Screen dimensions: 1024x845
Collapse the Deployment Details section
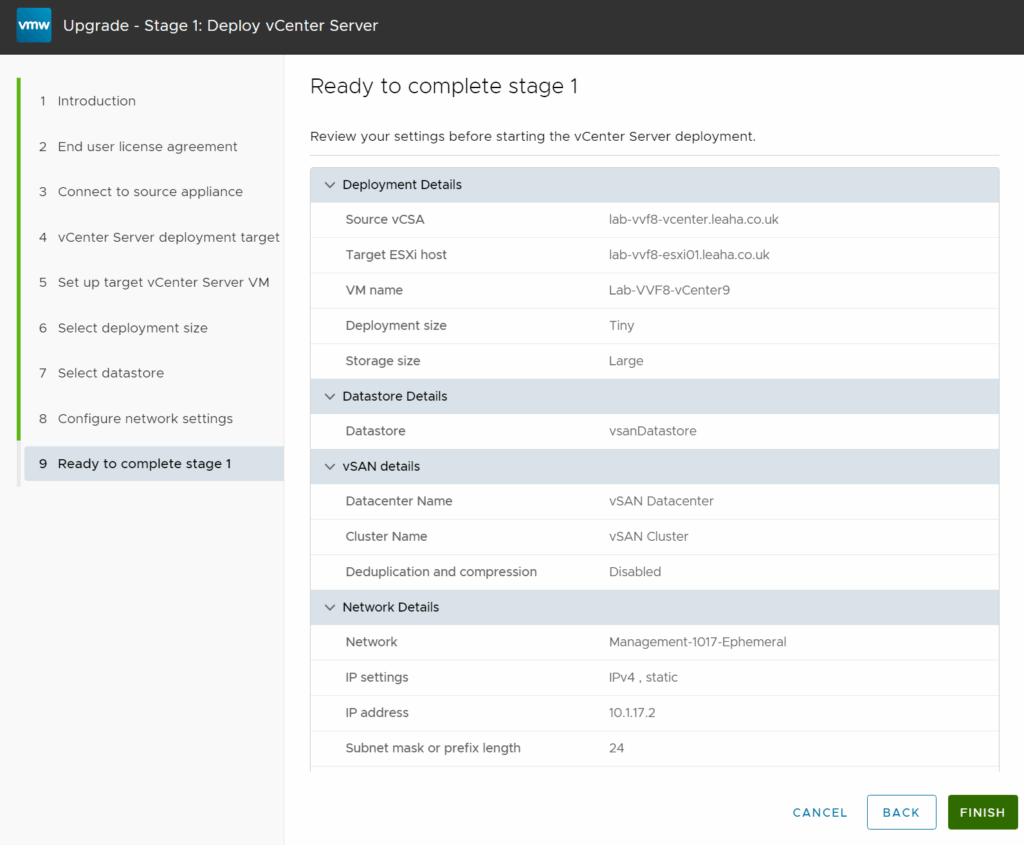coord(330,185)
